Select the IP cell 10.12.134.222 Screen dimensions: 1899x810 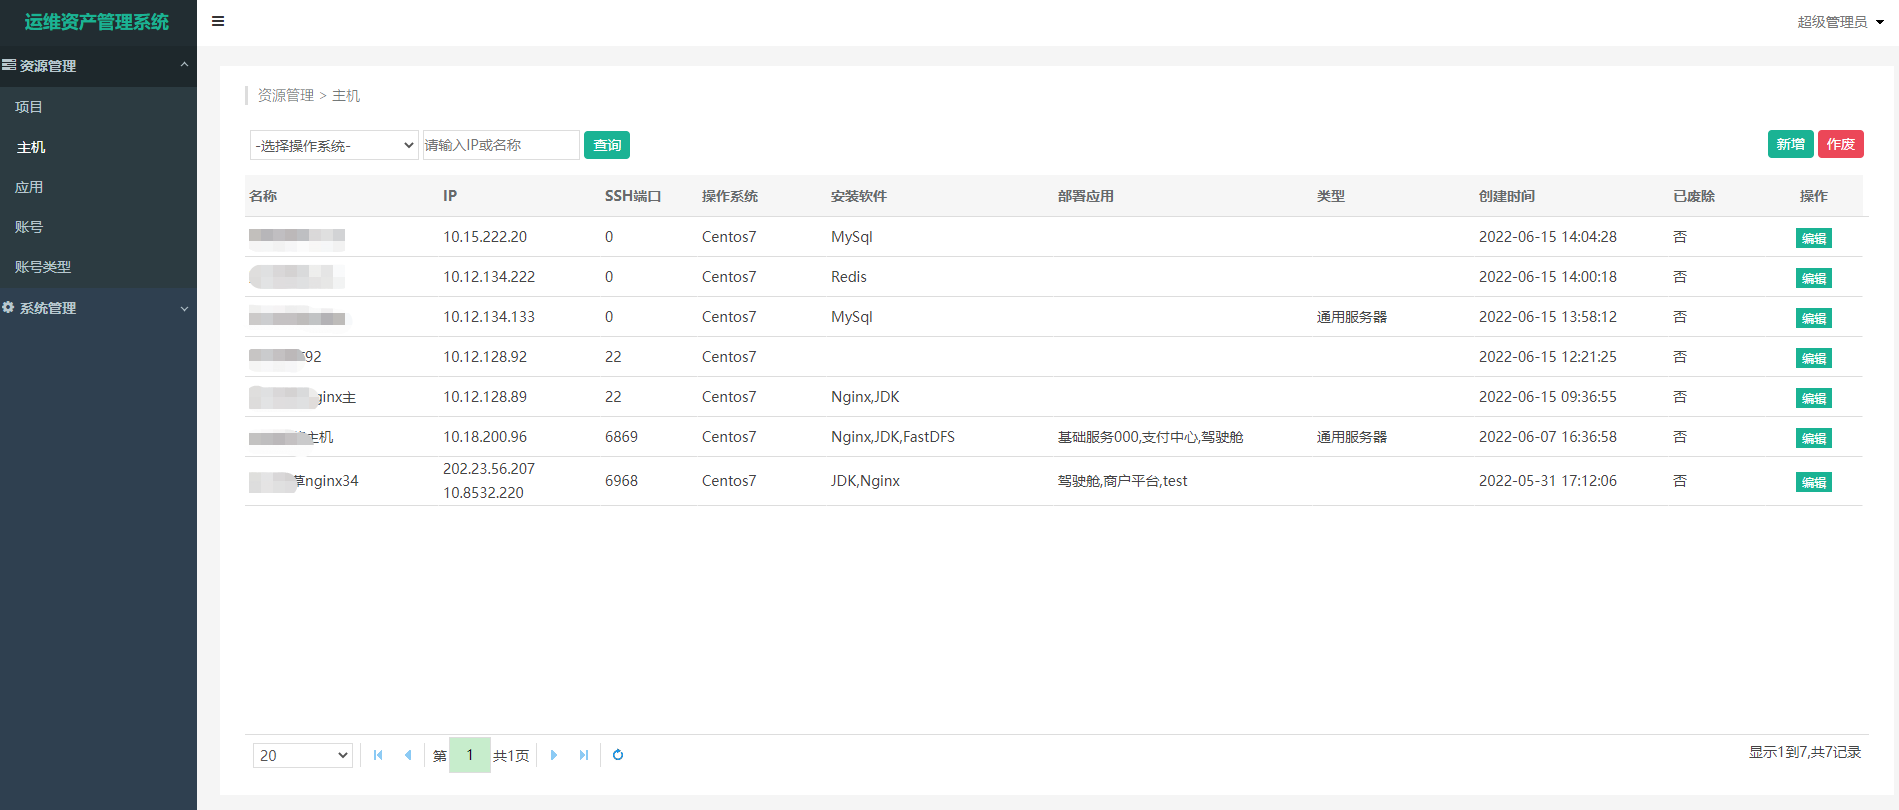click(x=489, y=277)
